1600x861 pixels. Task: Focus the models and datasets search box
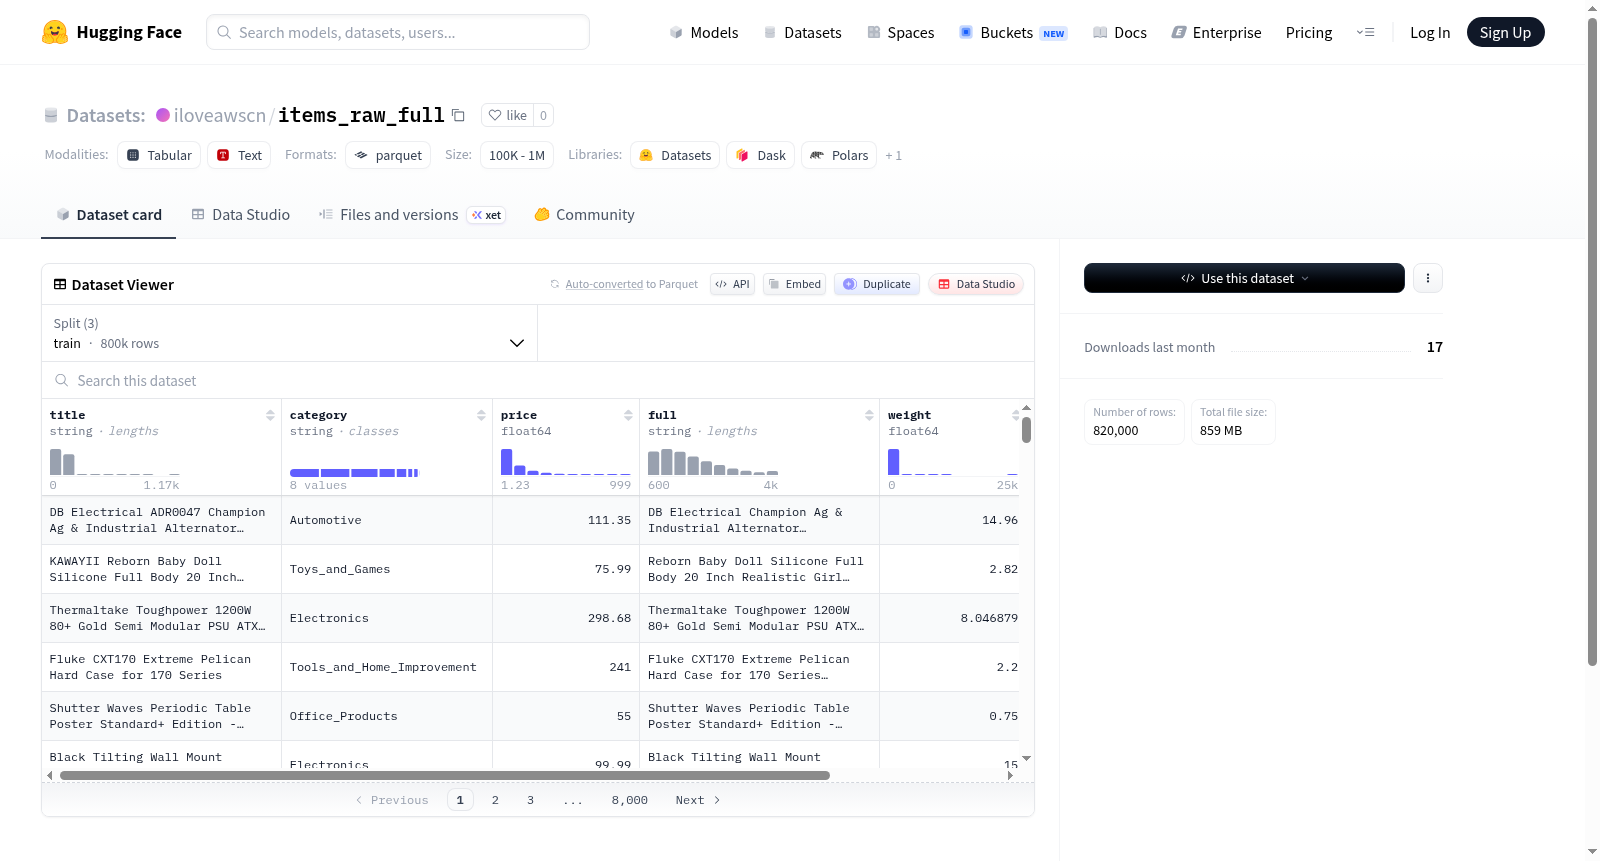click(x=398, y=32)
